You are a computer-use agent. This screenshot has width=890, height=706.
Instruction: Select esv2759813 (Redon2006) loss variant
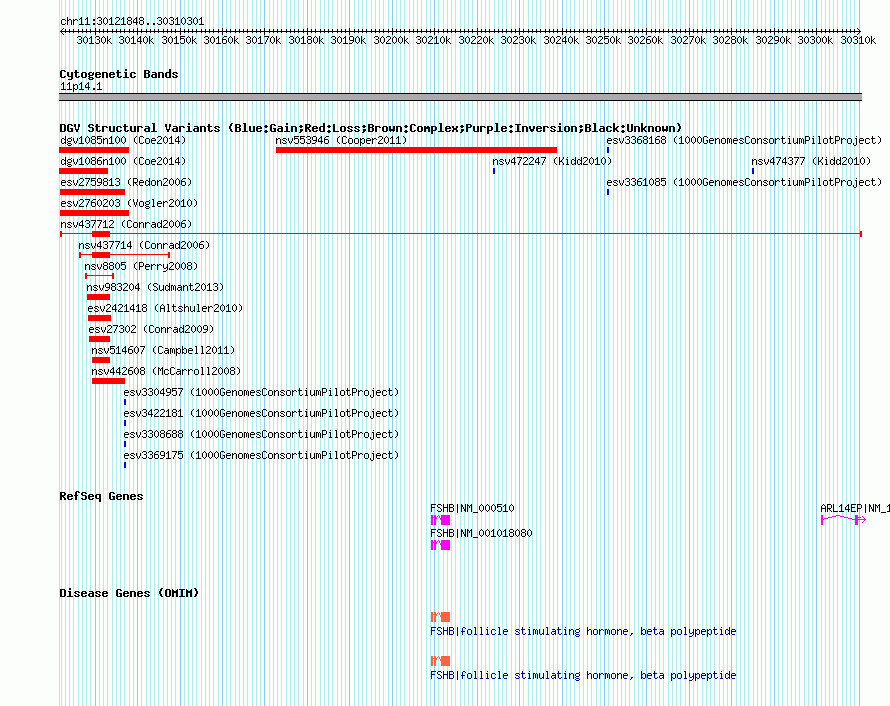tap(126, 182)
